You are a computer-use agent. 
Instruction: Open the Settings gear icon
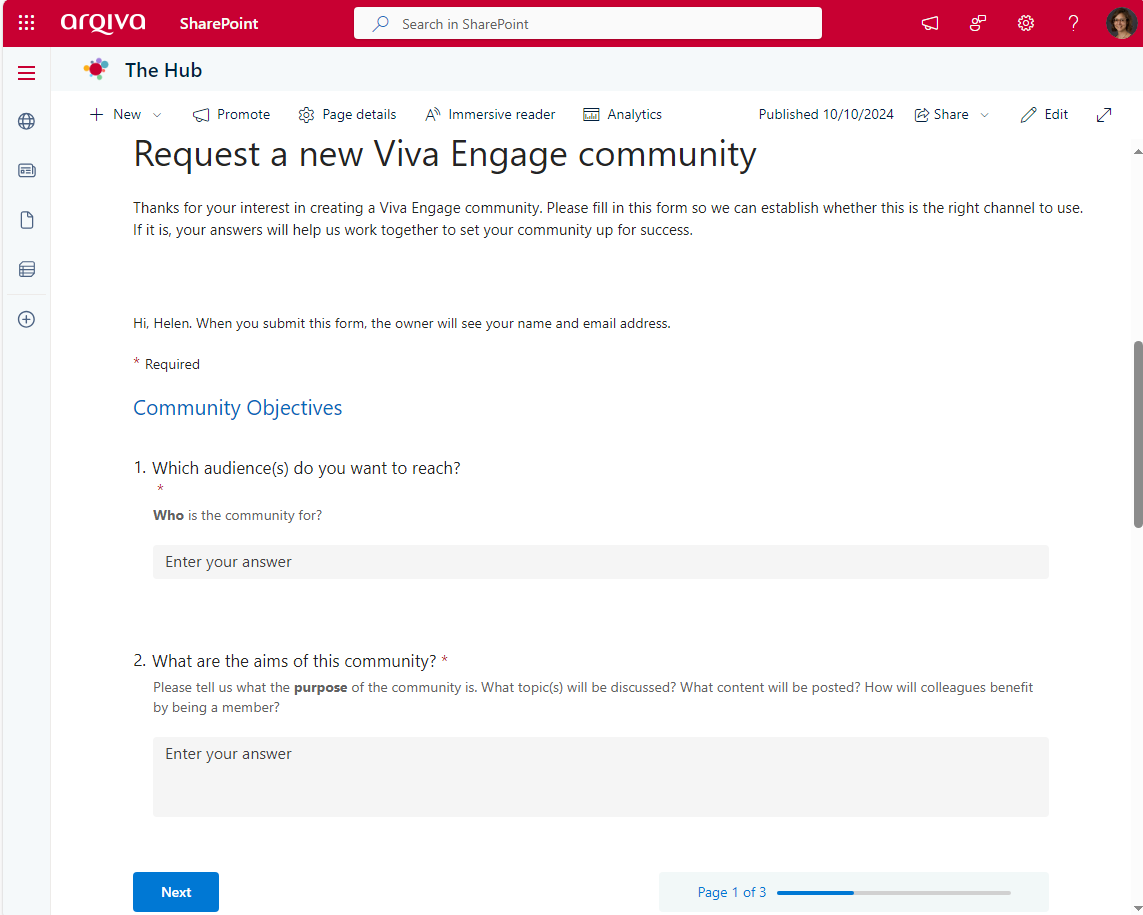pyautogui.click(x=1026, y=23)
